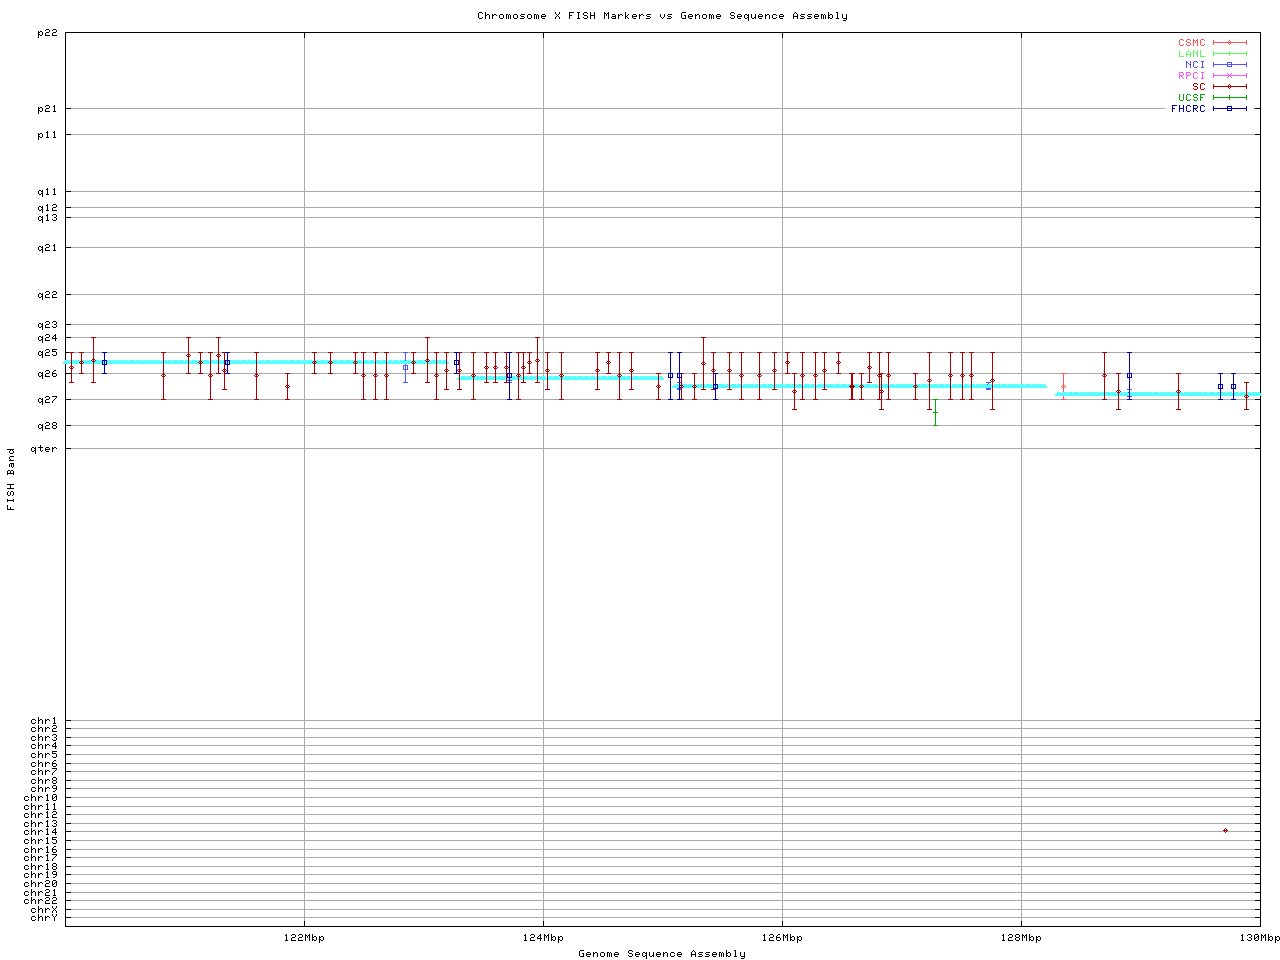The height and width of the screenshot is (960, 1280).
Task: Click the p22 band label
Action: (x=47, y=33)
